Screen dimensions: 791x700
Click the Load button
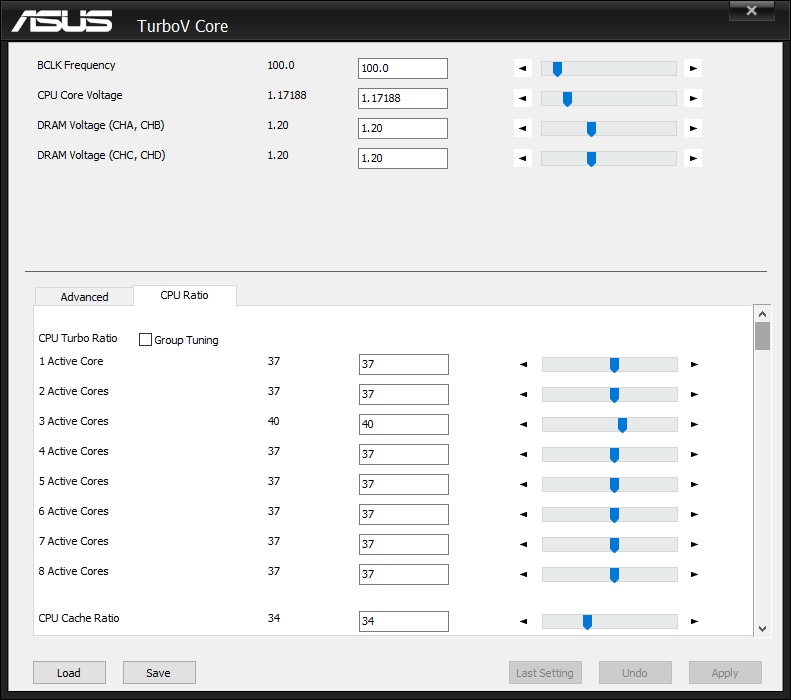[69, 673]
